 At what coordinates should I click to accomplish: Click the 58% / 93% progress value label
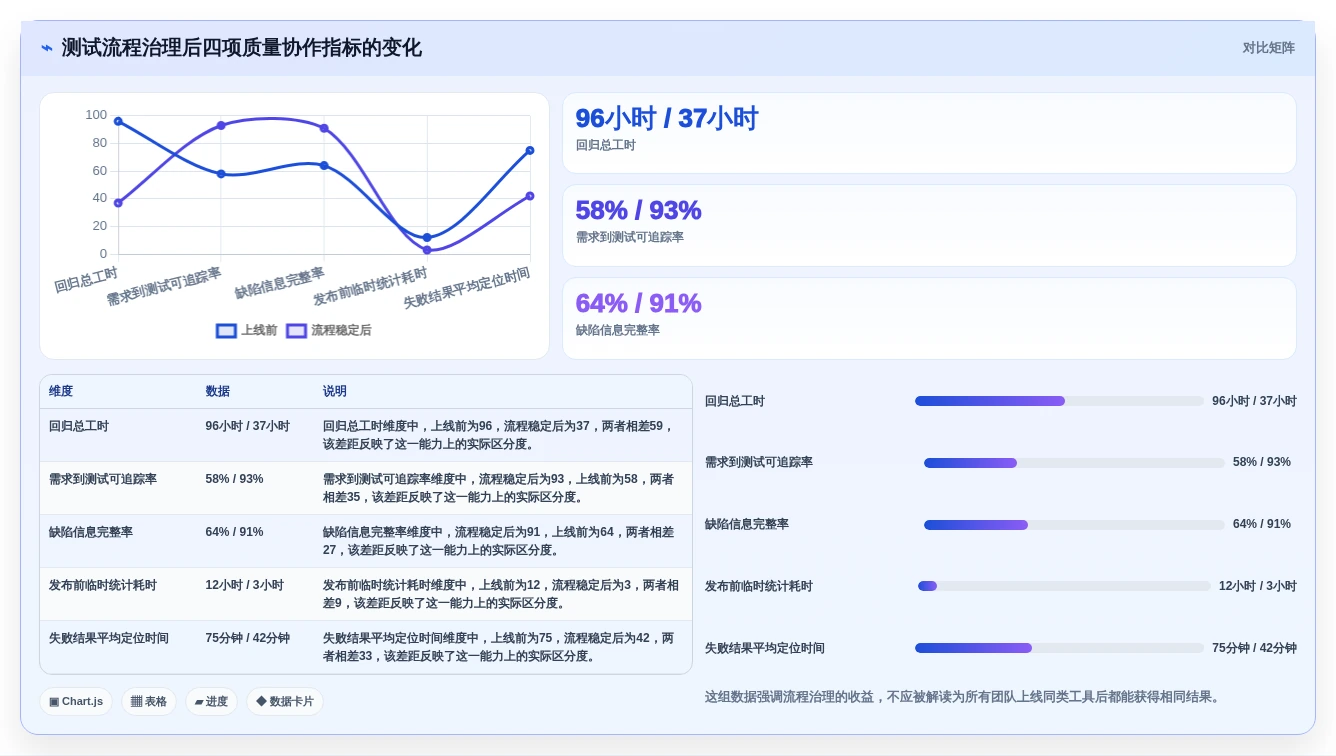(1262, 462)
